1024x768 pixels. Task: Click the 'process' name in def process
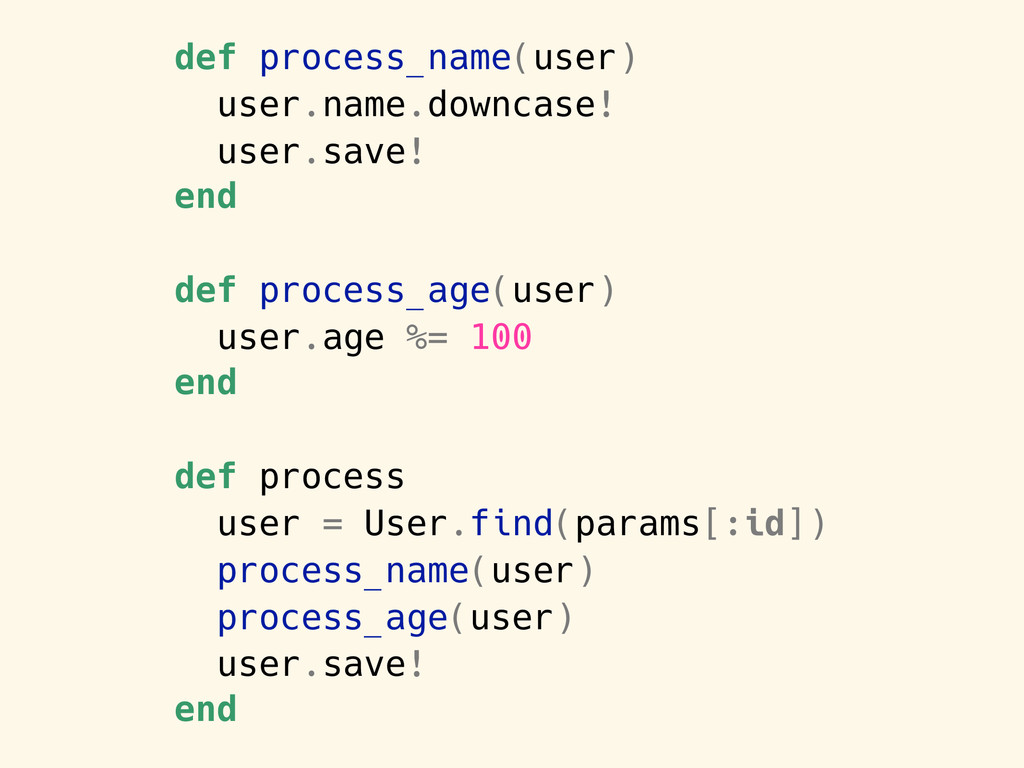332,479
